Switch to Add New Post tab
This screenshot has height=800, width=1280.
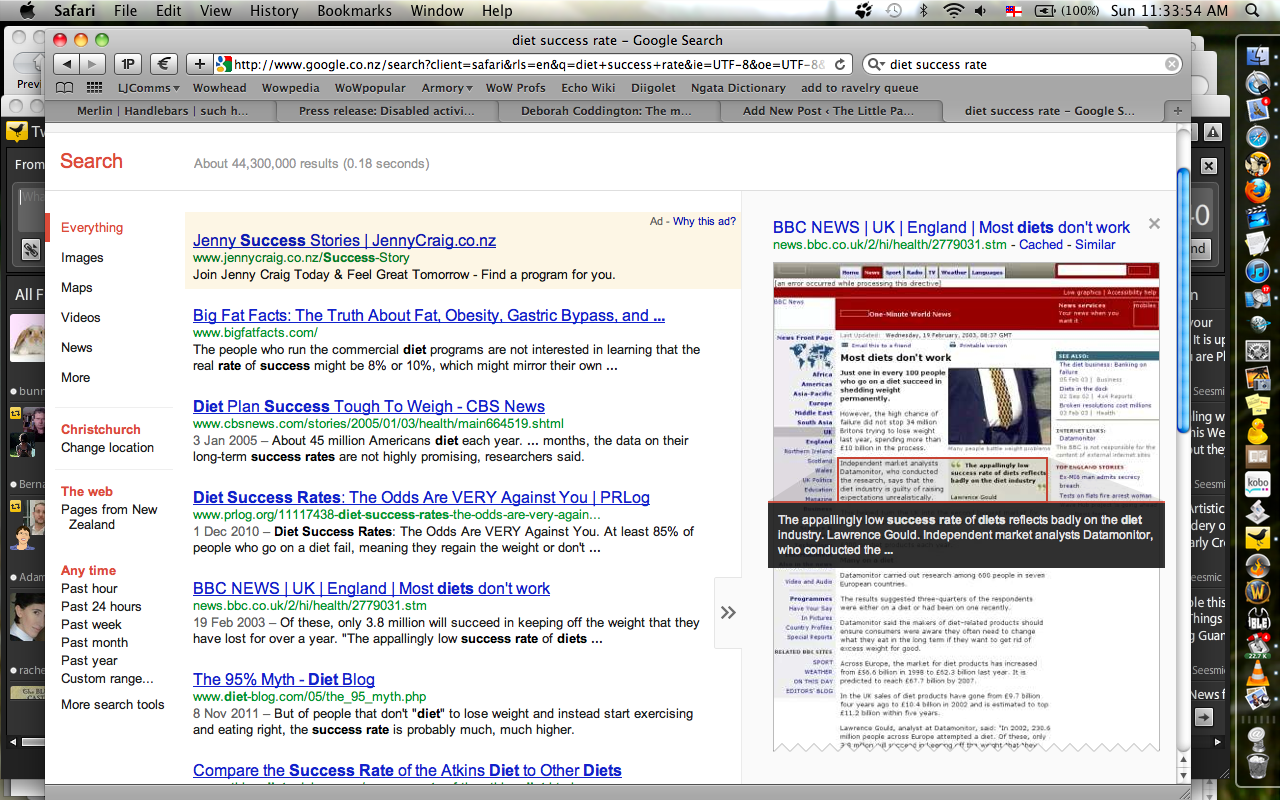click(828, 111)
